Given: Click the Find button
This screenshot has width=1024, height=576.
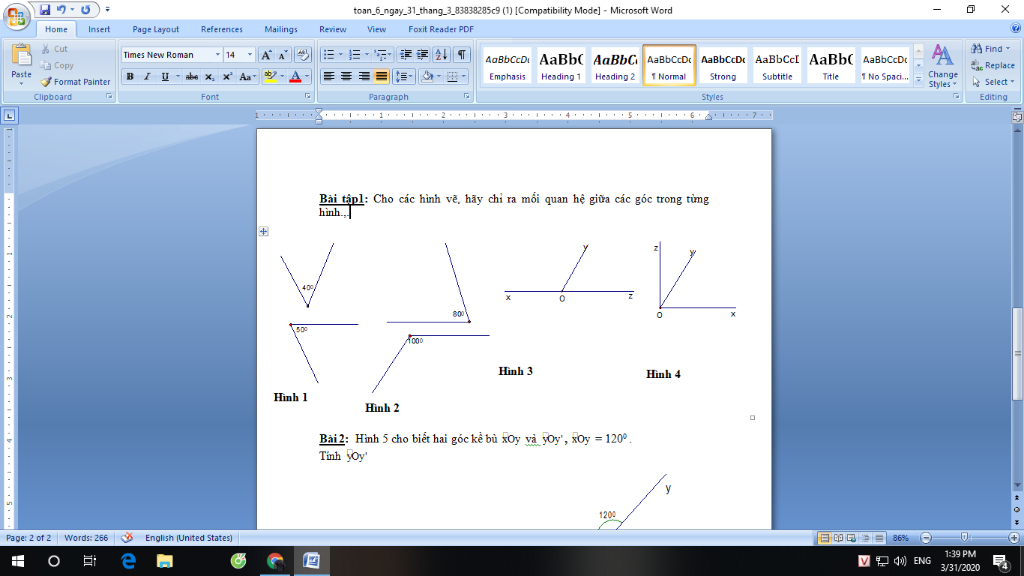Looking at the screenshot, I should pyautogui.click(x=991, y=49).
